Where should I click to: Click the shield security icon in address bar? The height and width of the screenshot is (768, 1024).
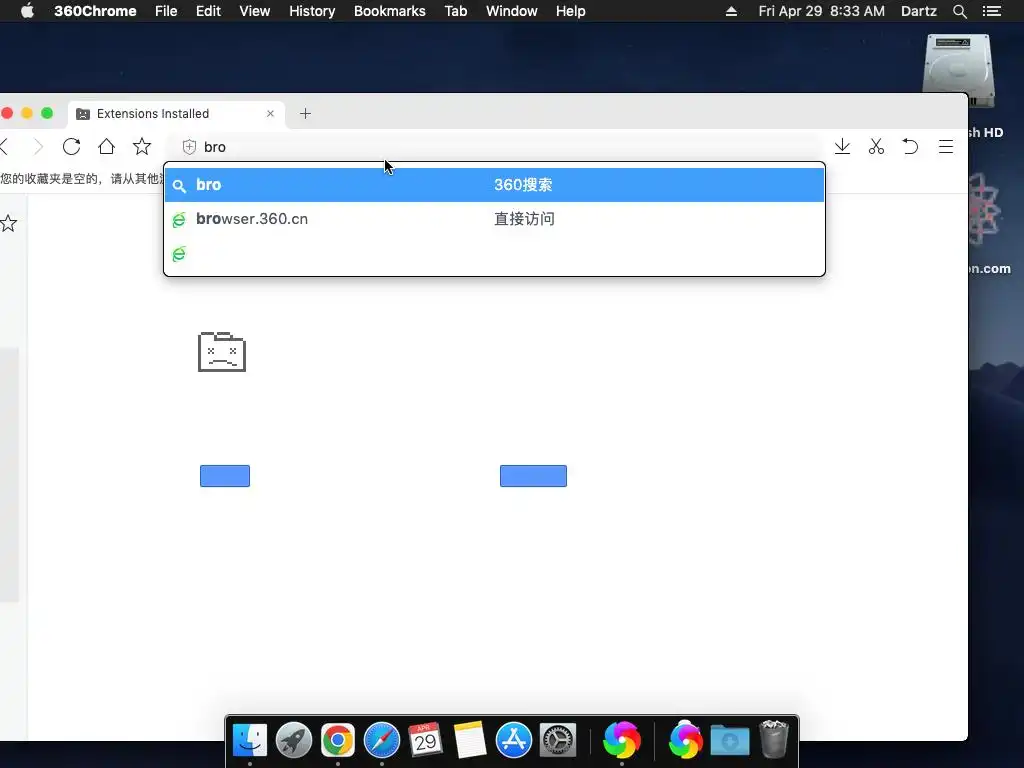tap(189, 147)
